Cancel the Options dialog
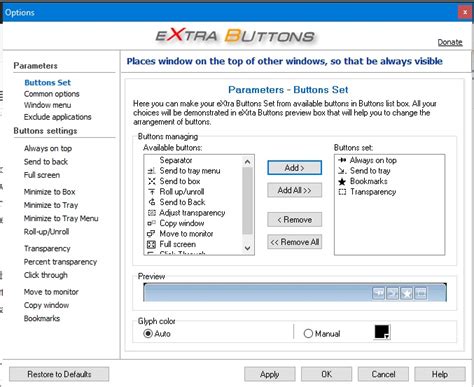This screenshot has width=474, height=387. [x=383, y=374]
